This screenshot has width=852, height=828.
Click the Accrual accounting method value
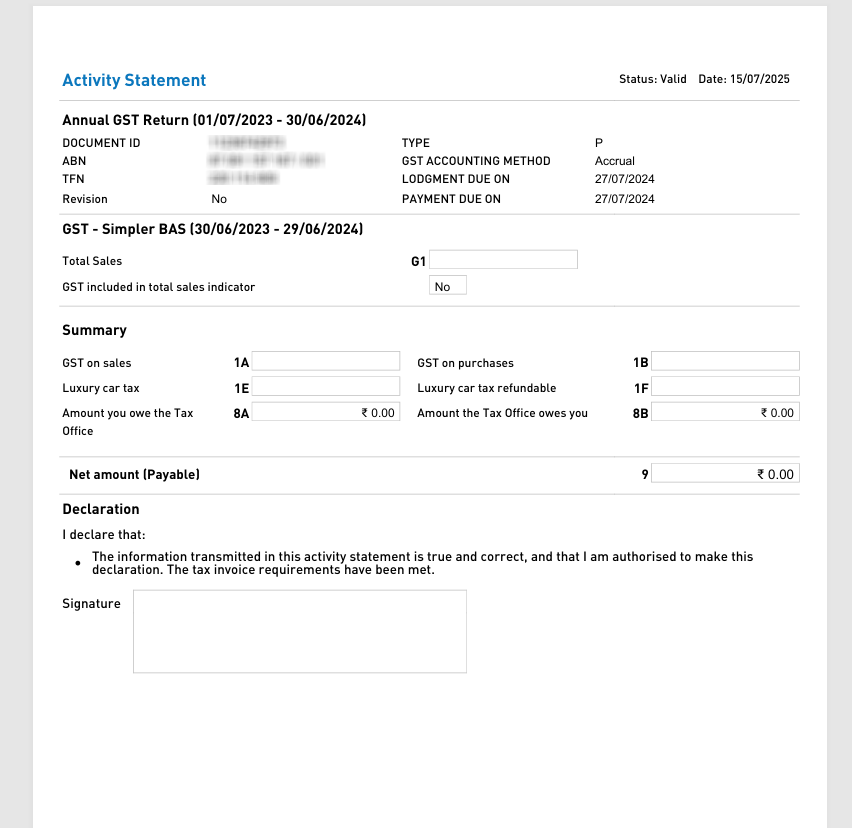[x=614, y=161]
